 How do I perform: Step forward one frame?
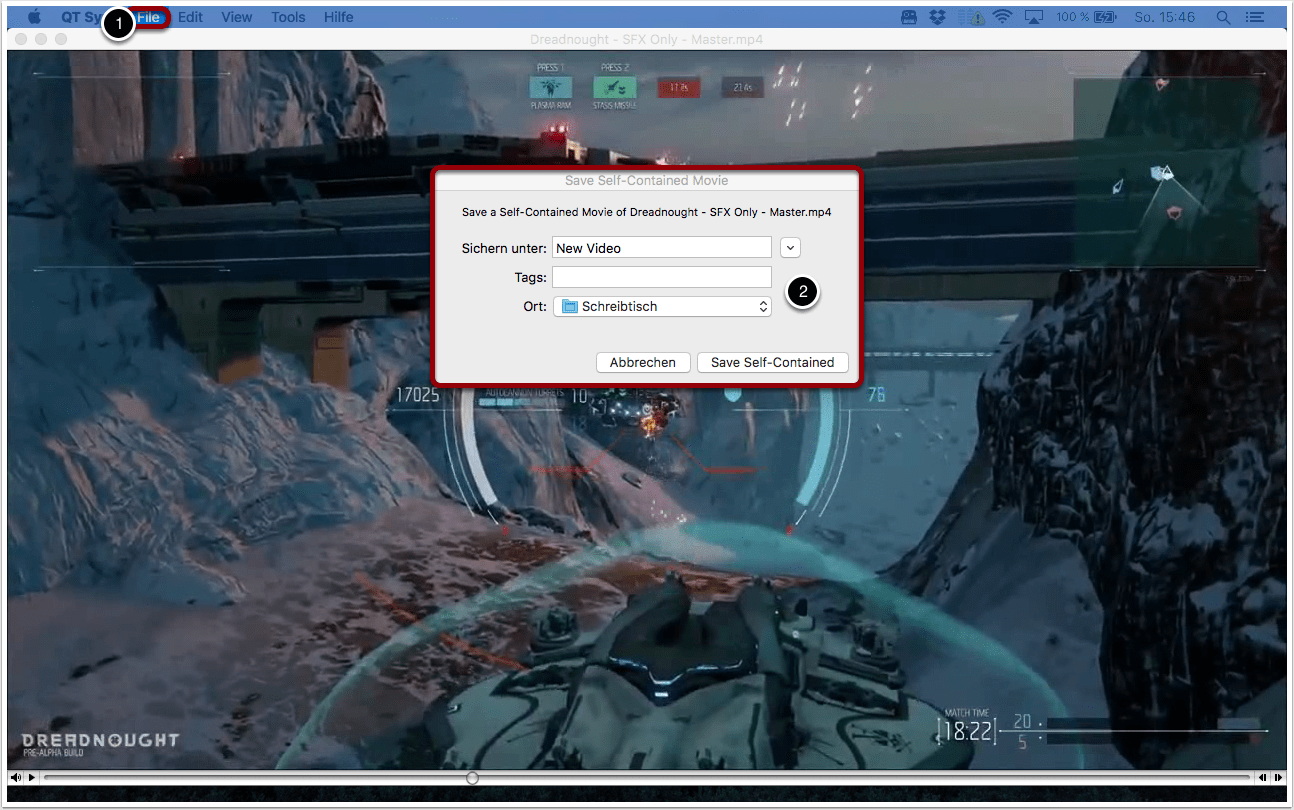coord(1278,777)
